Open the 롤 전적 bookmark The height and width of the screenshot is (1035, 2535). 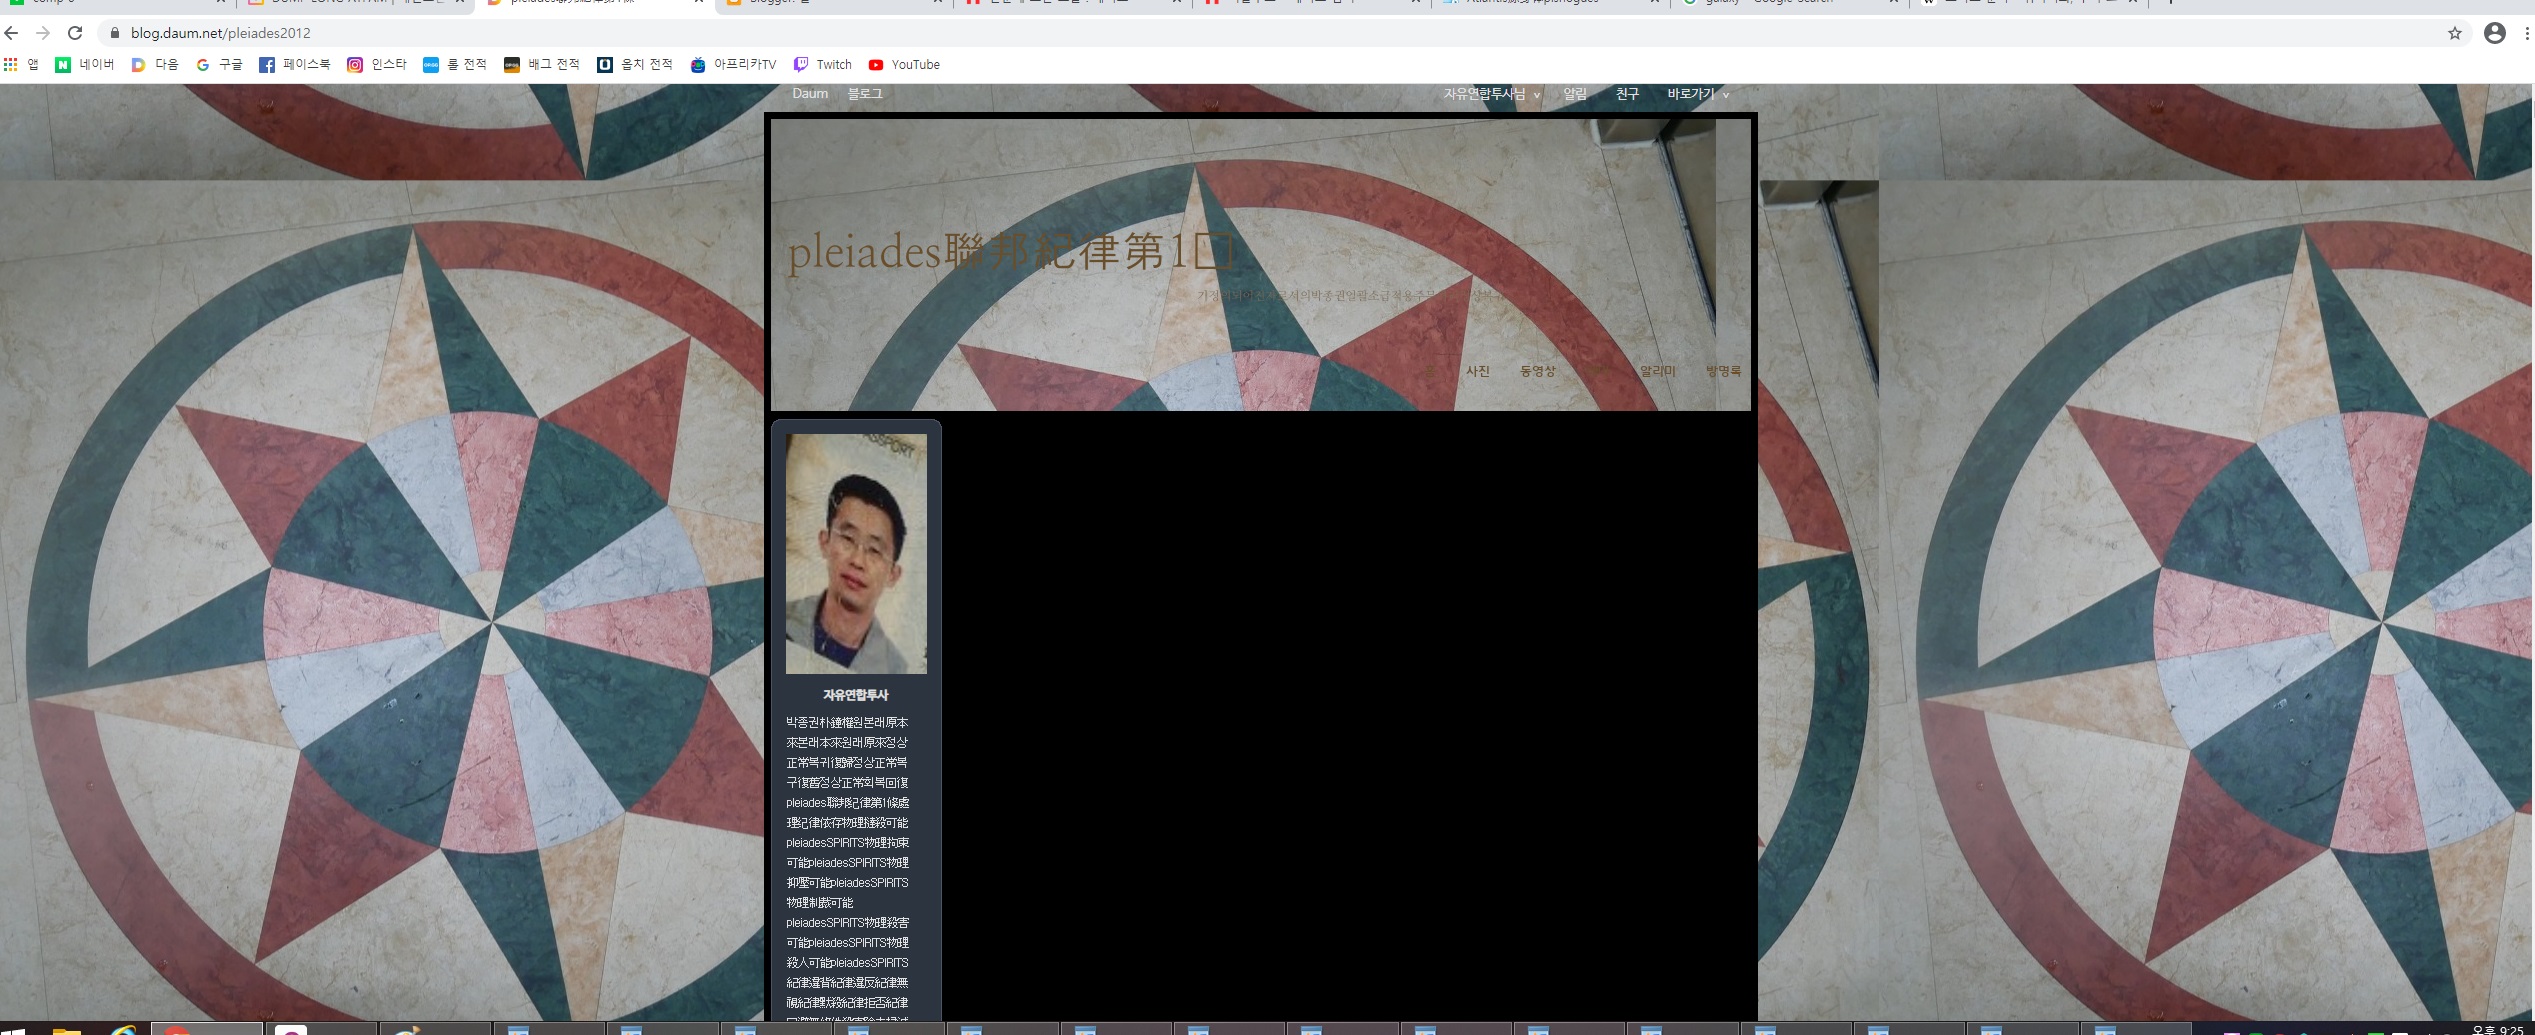coord(455,64)
